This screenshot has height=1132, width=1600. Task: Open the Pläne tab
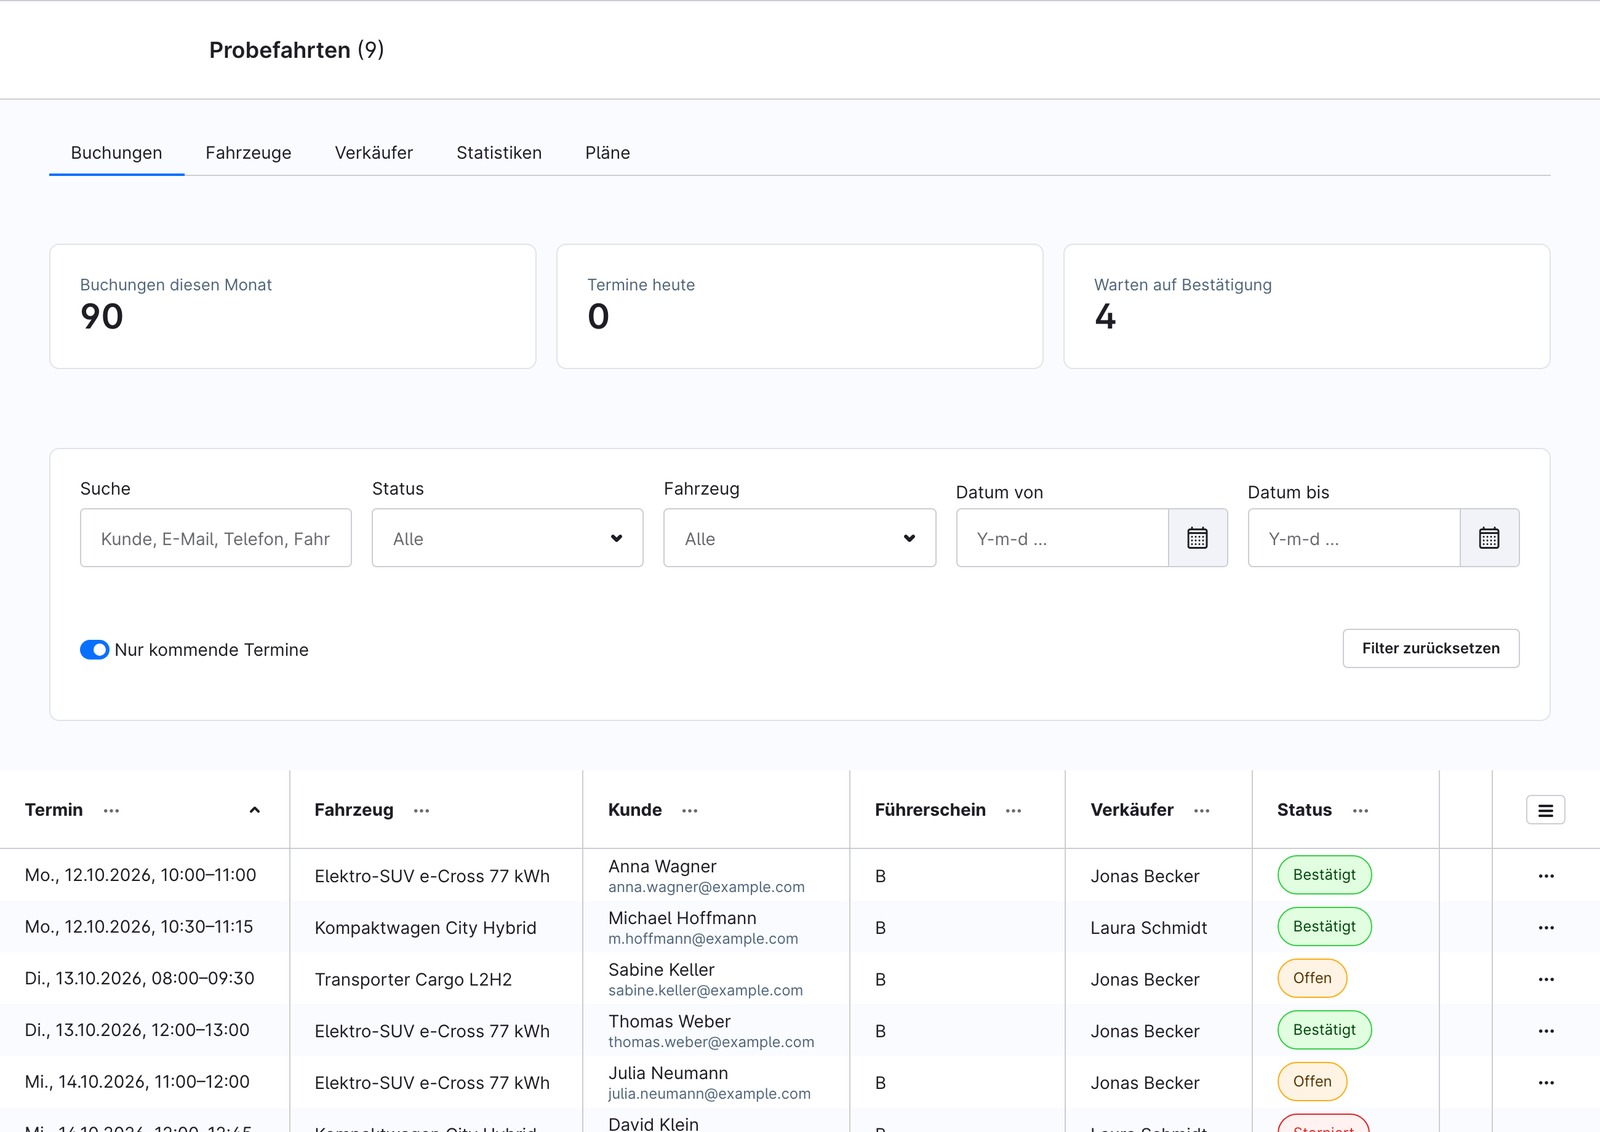tap(608, 153)
